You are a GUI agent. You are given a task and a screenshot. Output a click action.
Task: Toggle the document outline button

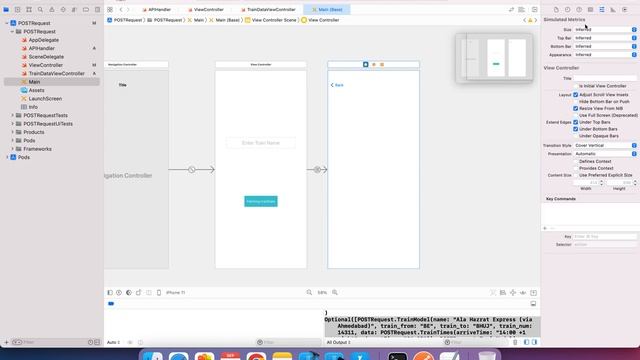[110, 293]
